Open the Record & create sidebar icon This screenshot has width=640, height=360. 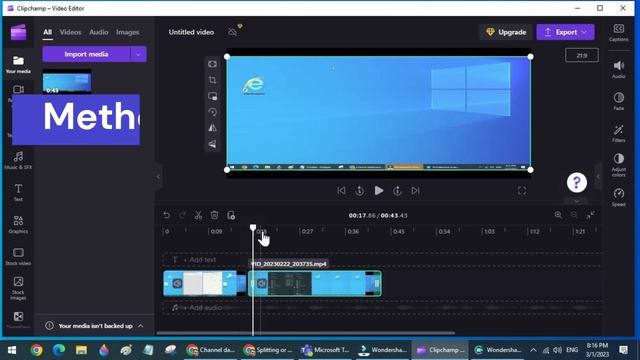pyautogui.click(x=18, y=90)
